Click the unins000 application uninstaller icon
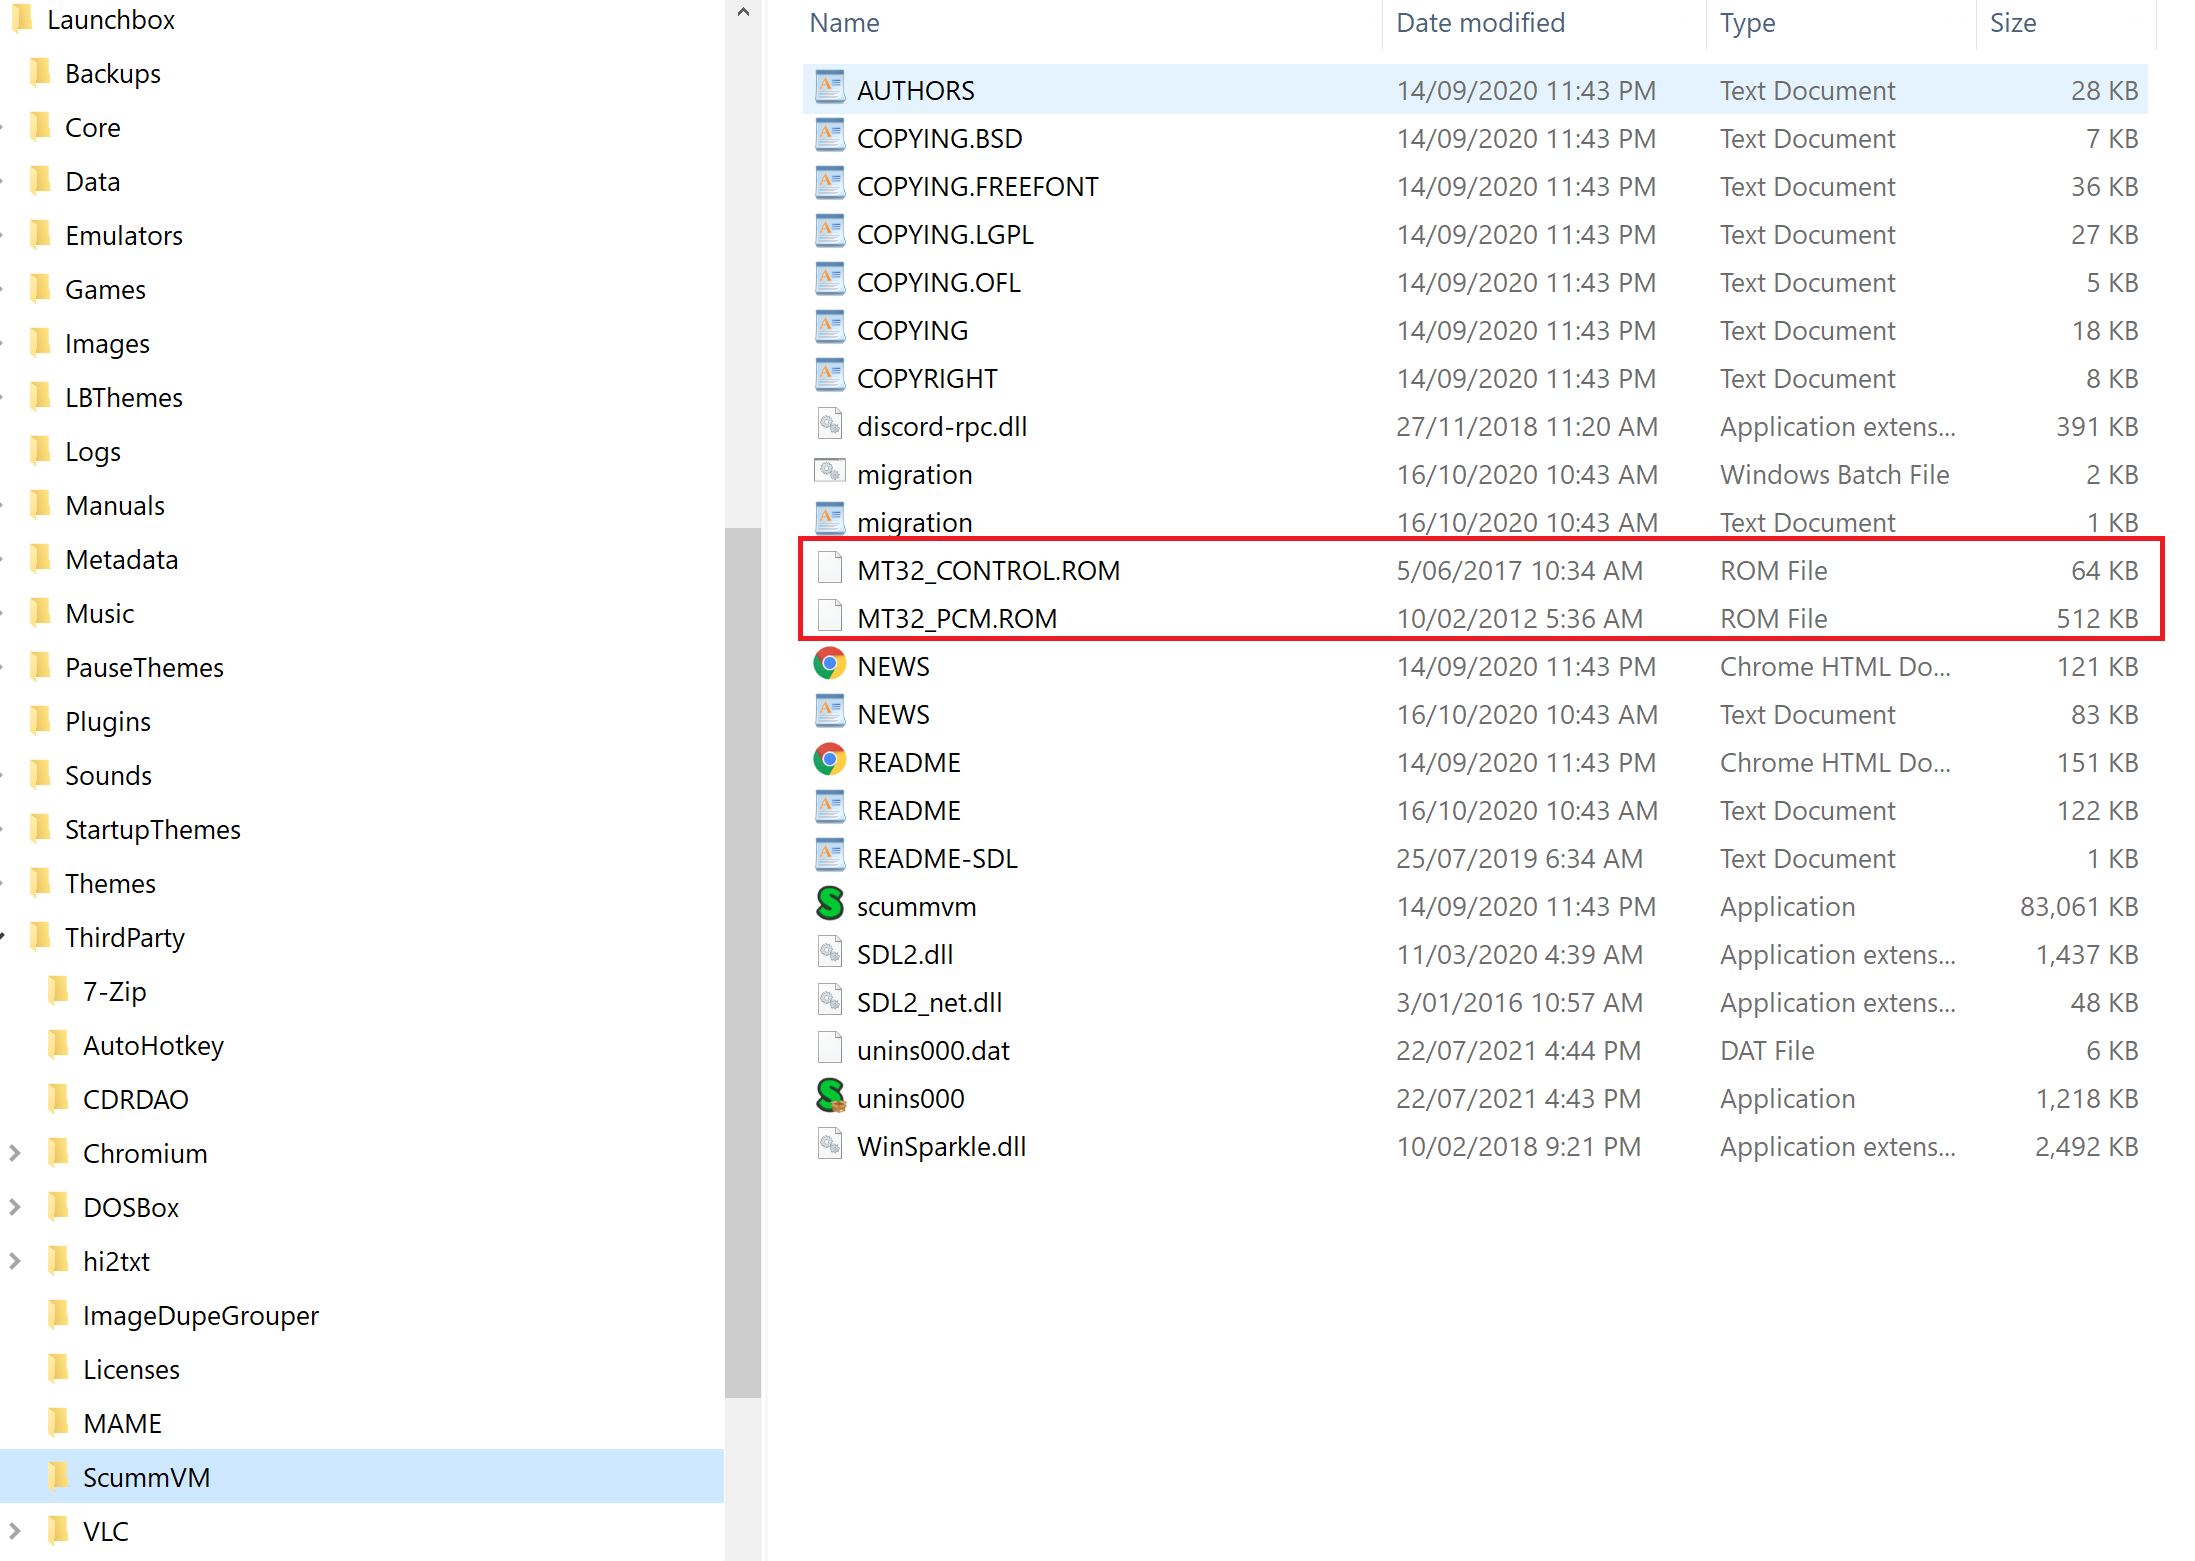This screenshot has height=1561, width=2195. click(x=829, y=1096)
